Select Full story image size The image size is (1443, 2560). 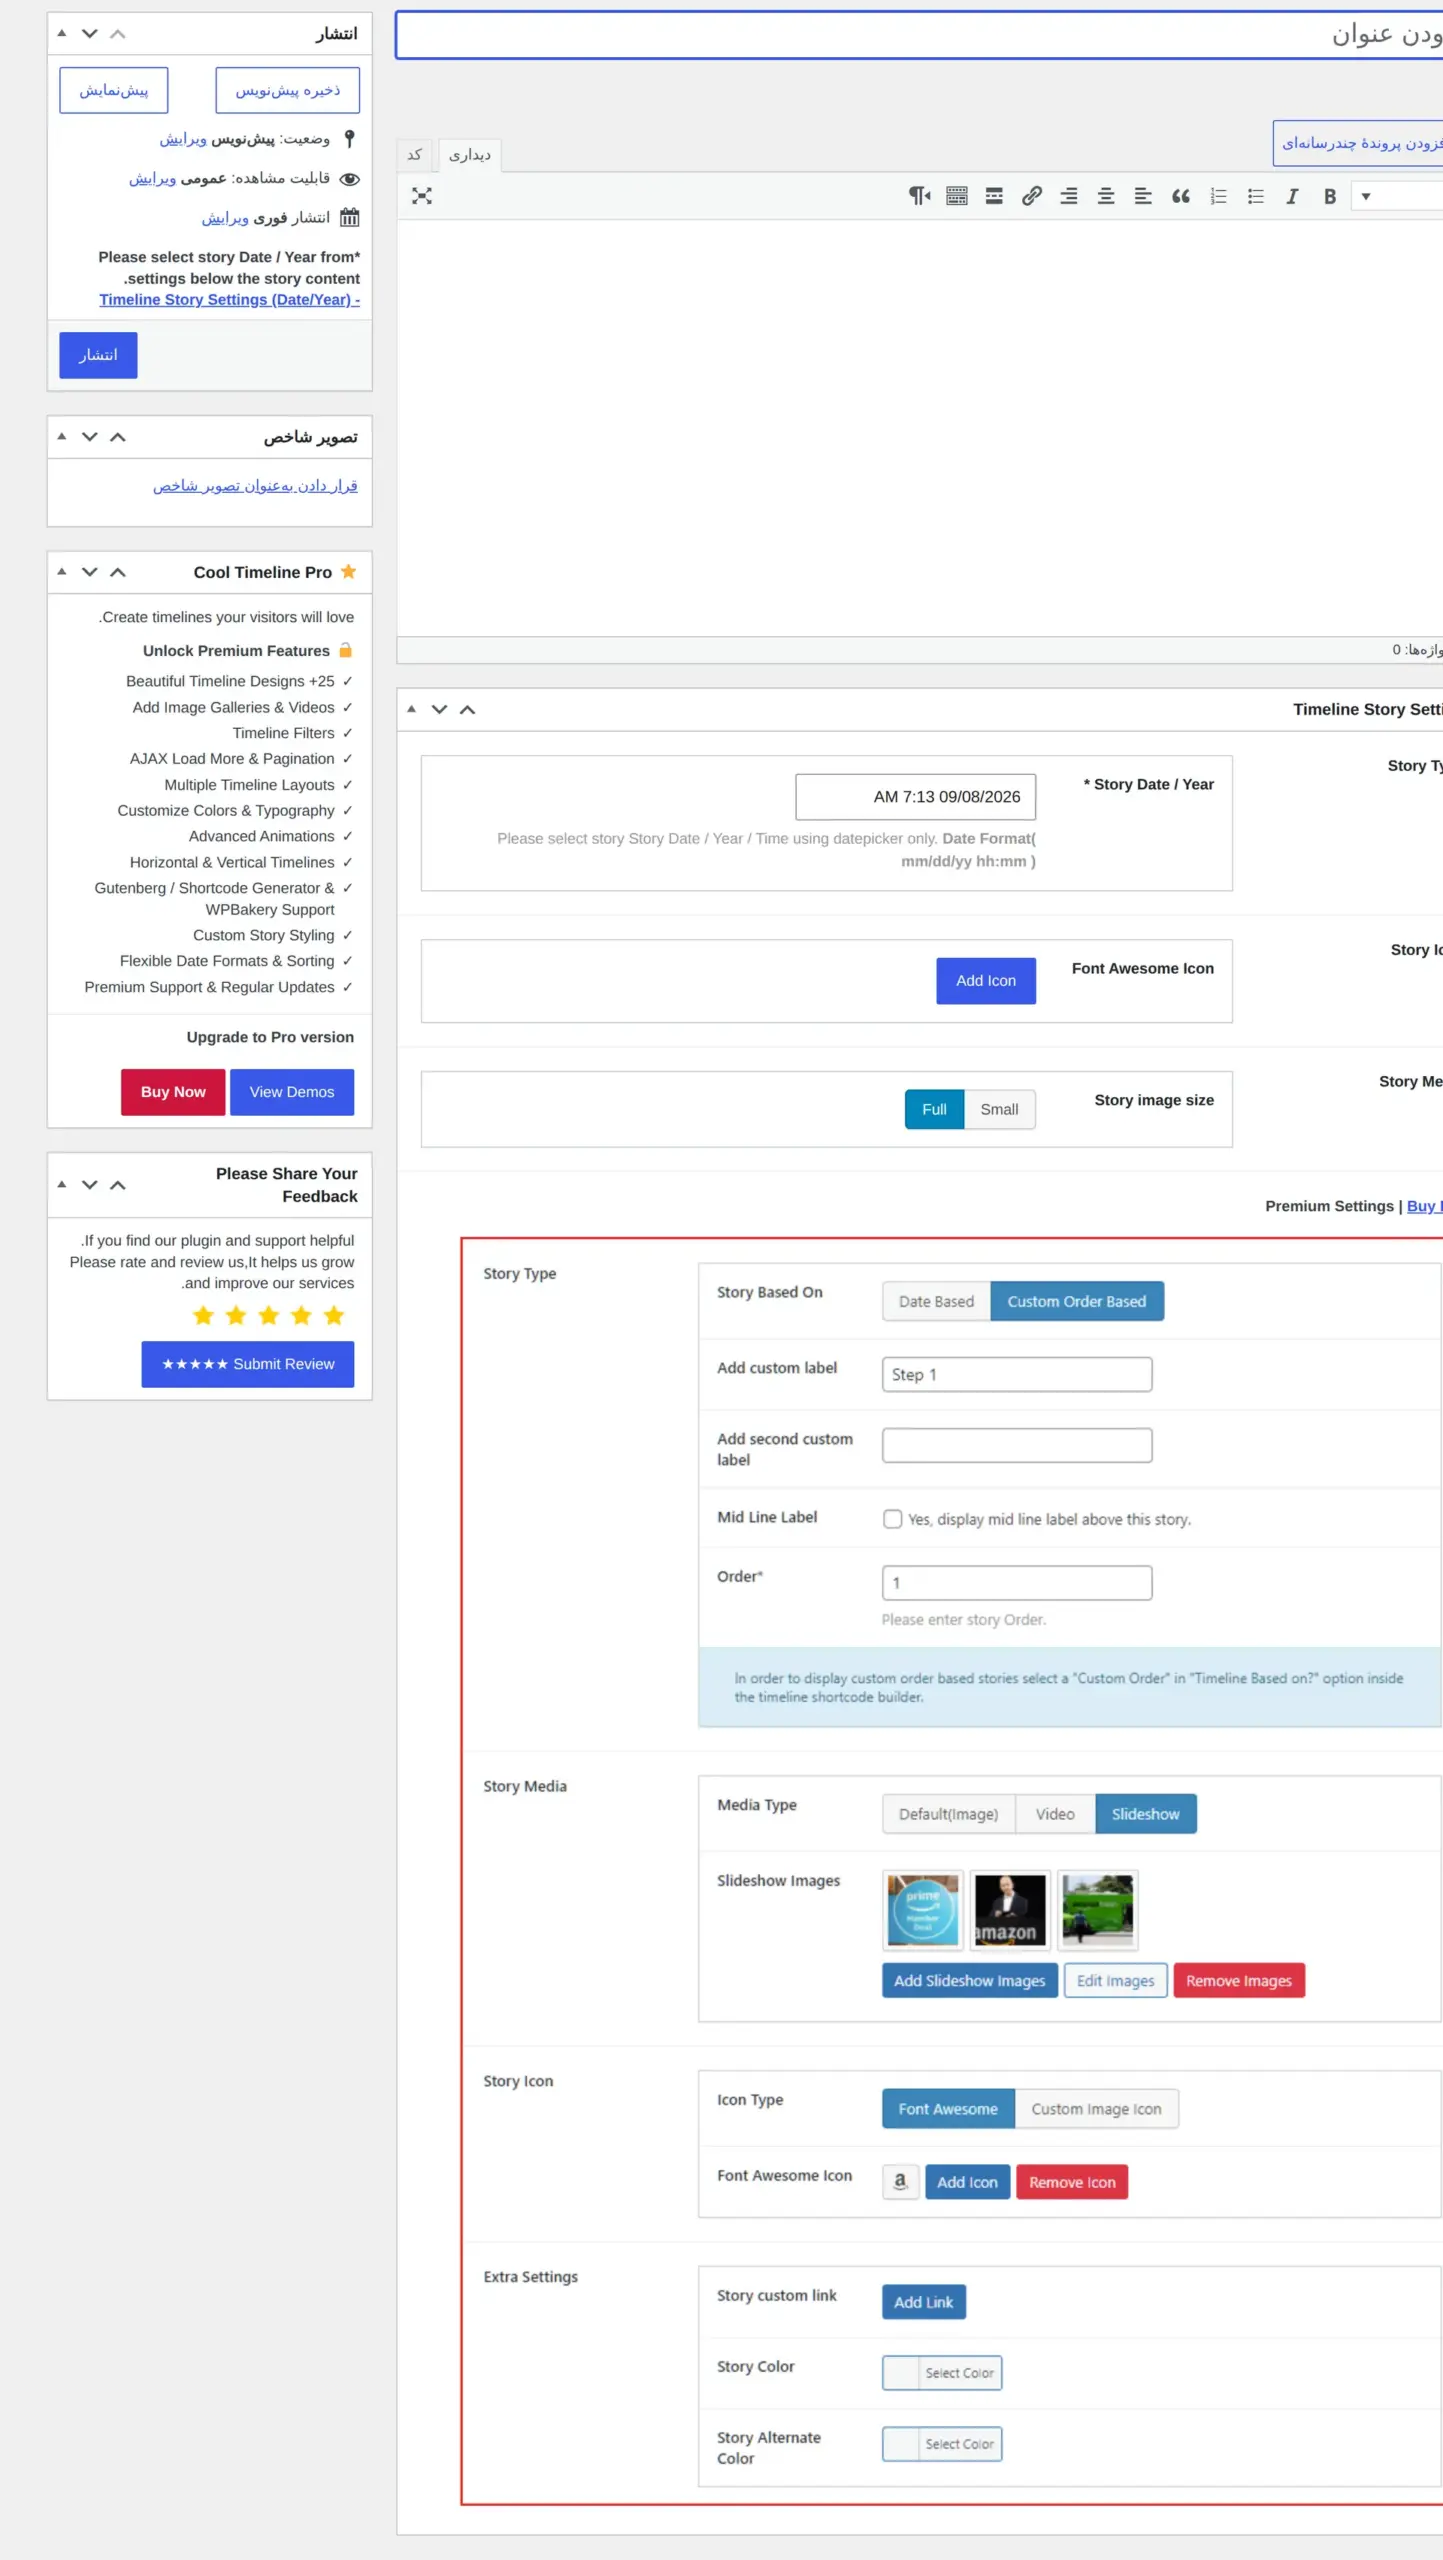coord(934,1109)
